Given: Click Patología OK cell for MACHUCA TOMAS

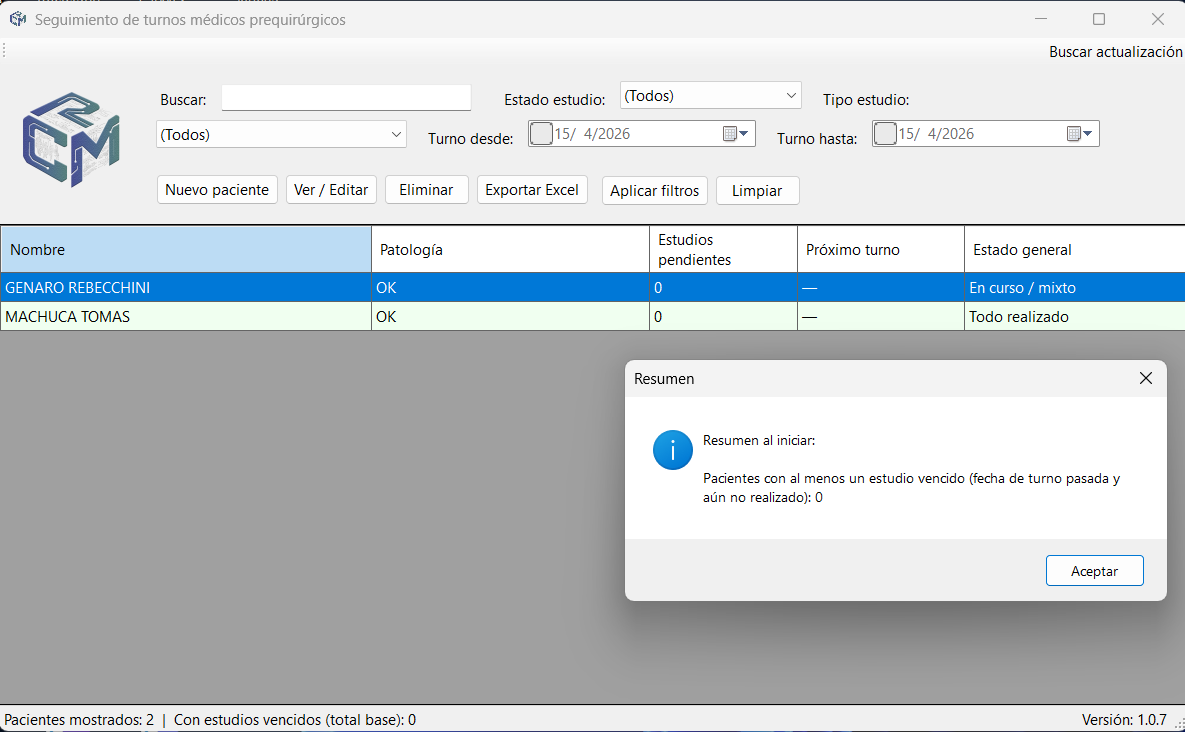Looking at the screenshot, I should click(x=510, y=317).
